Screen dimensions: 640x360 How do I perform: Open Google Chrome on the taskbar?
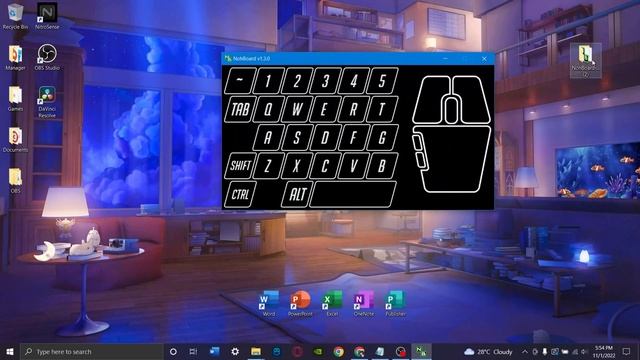(338, 351)
